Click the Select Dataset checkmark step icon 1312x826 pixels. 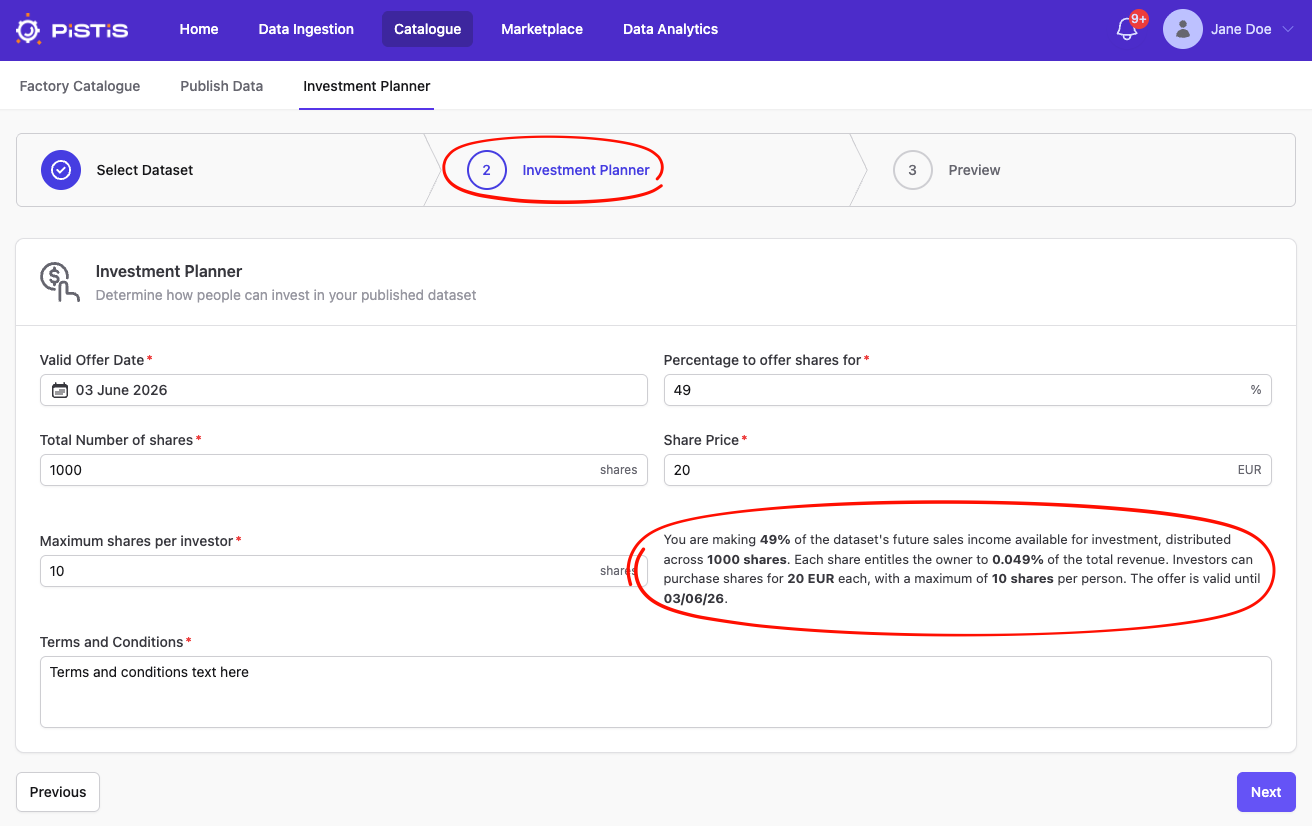60,170
